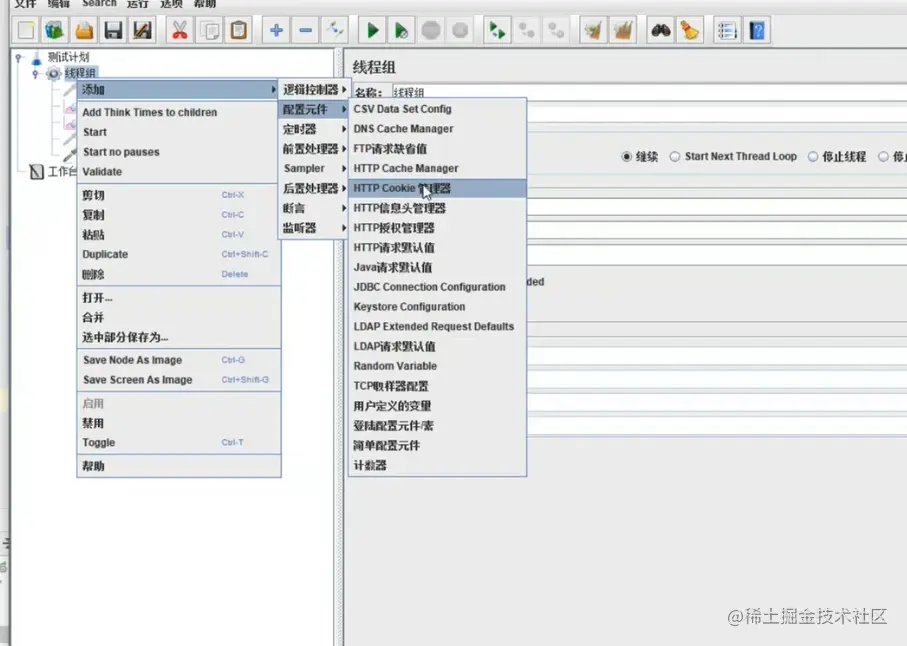Select 测试计划 node in tree

pyautogui.click(x=68, y=57)
